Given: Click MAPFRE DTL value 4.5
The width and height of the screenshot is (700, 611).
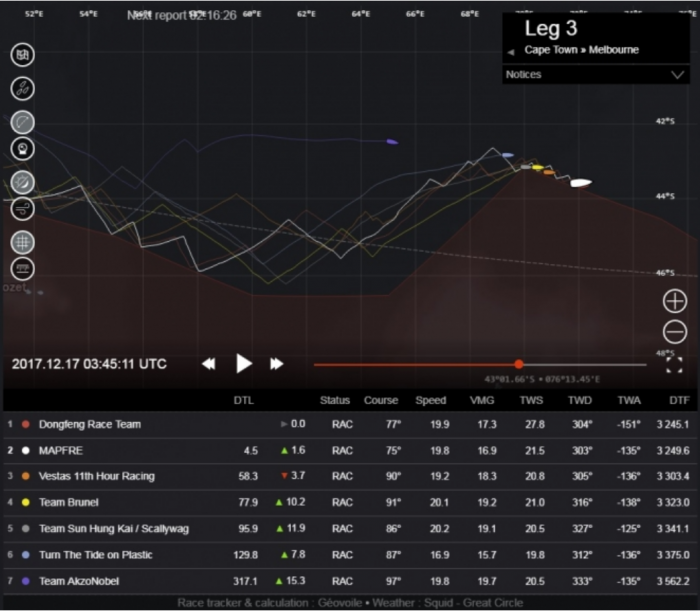Looking at the screenshot, I should [251, 451].
